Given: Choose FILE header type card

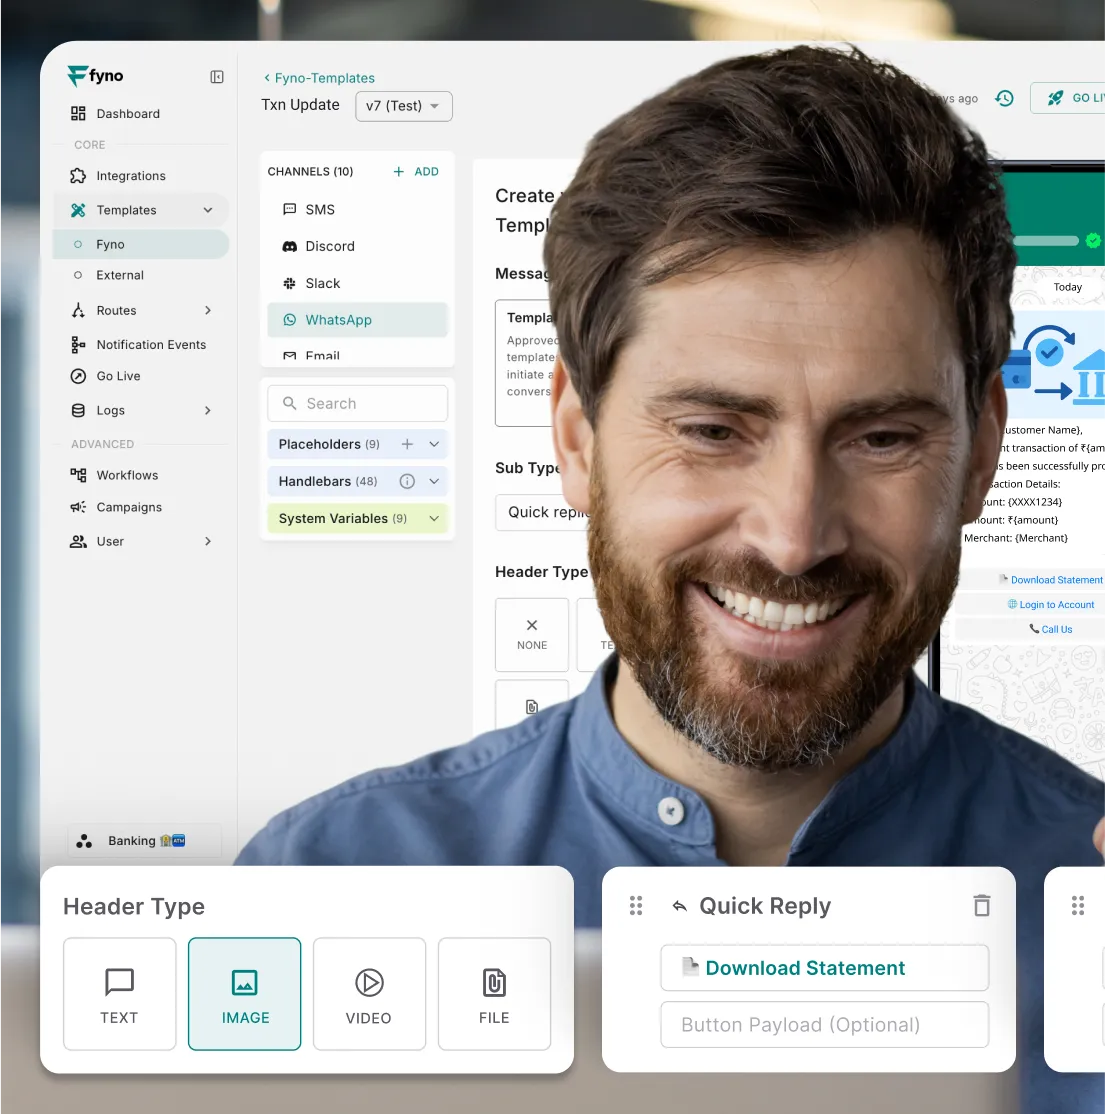Looking at the screenshot, I should (494, 993).
